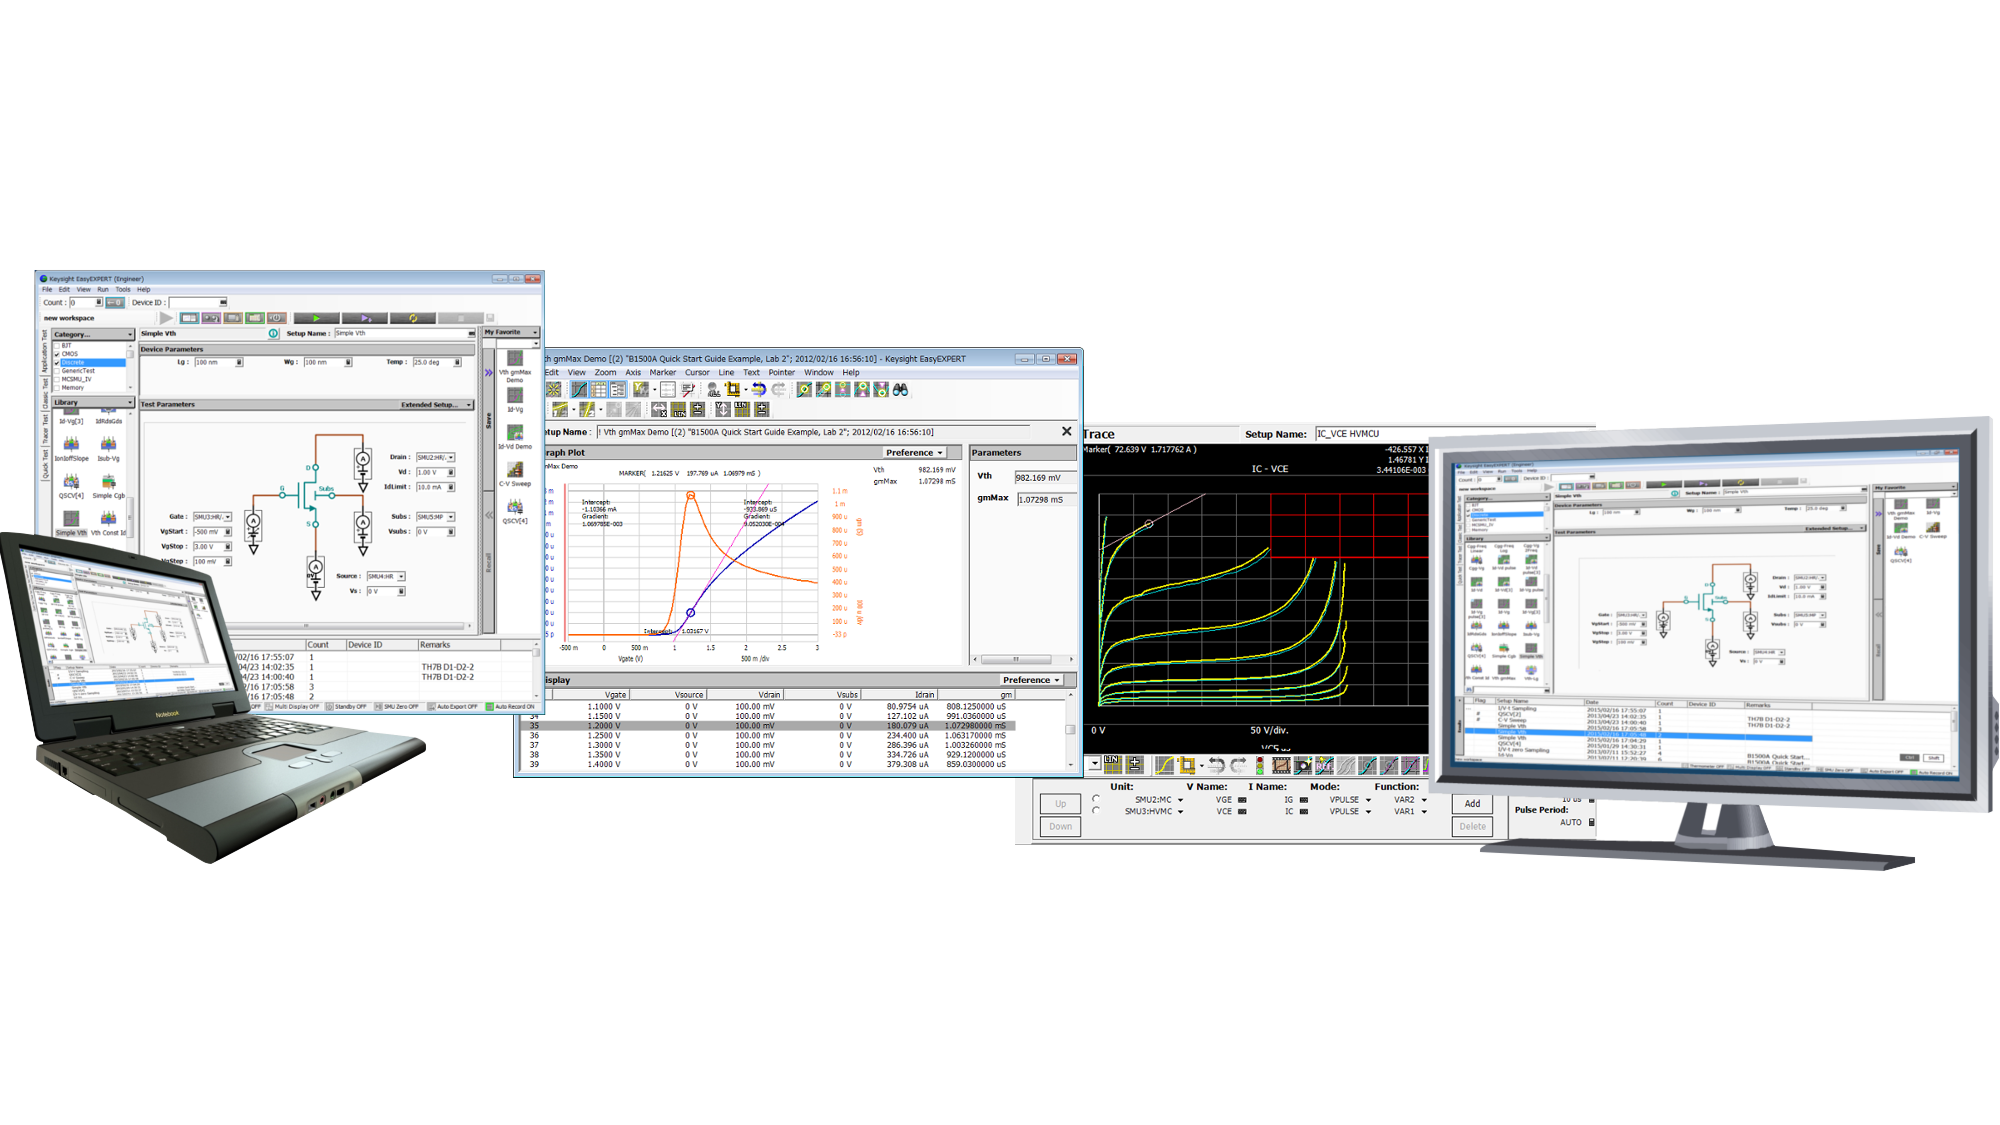
Task: Expand the Extended Setup dropdown
Action: [436, 405]
